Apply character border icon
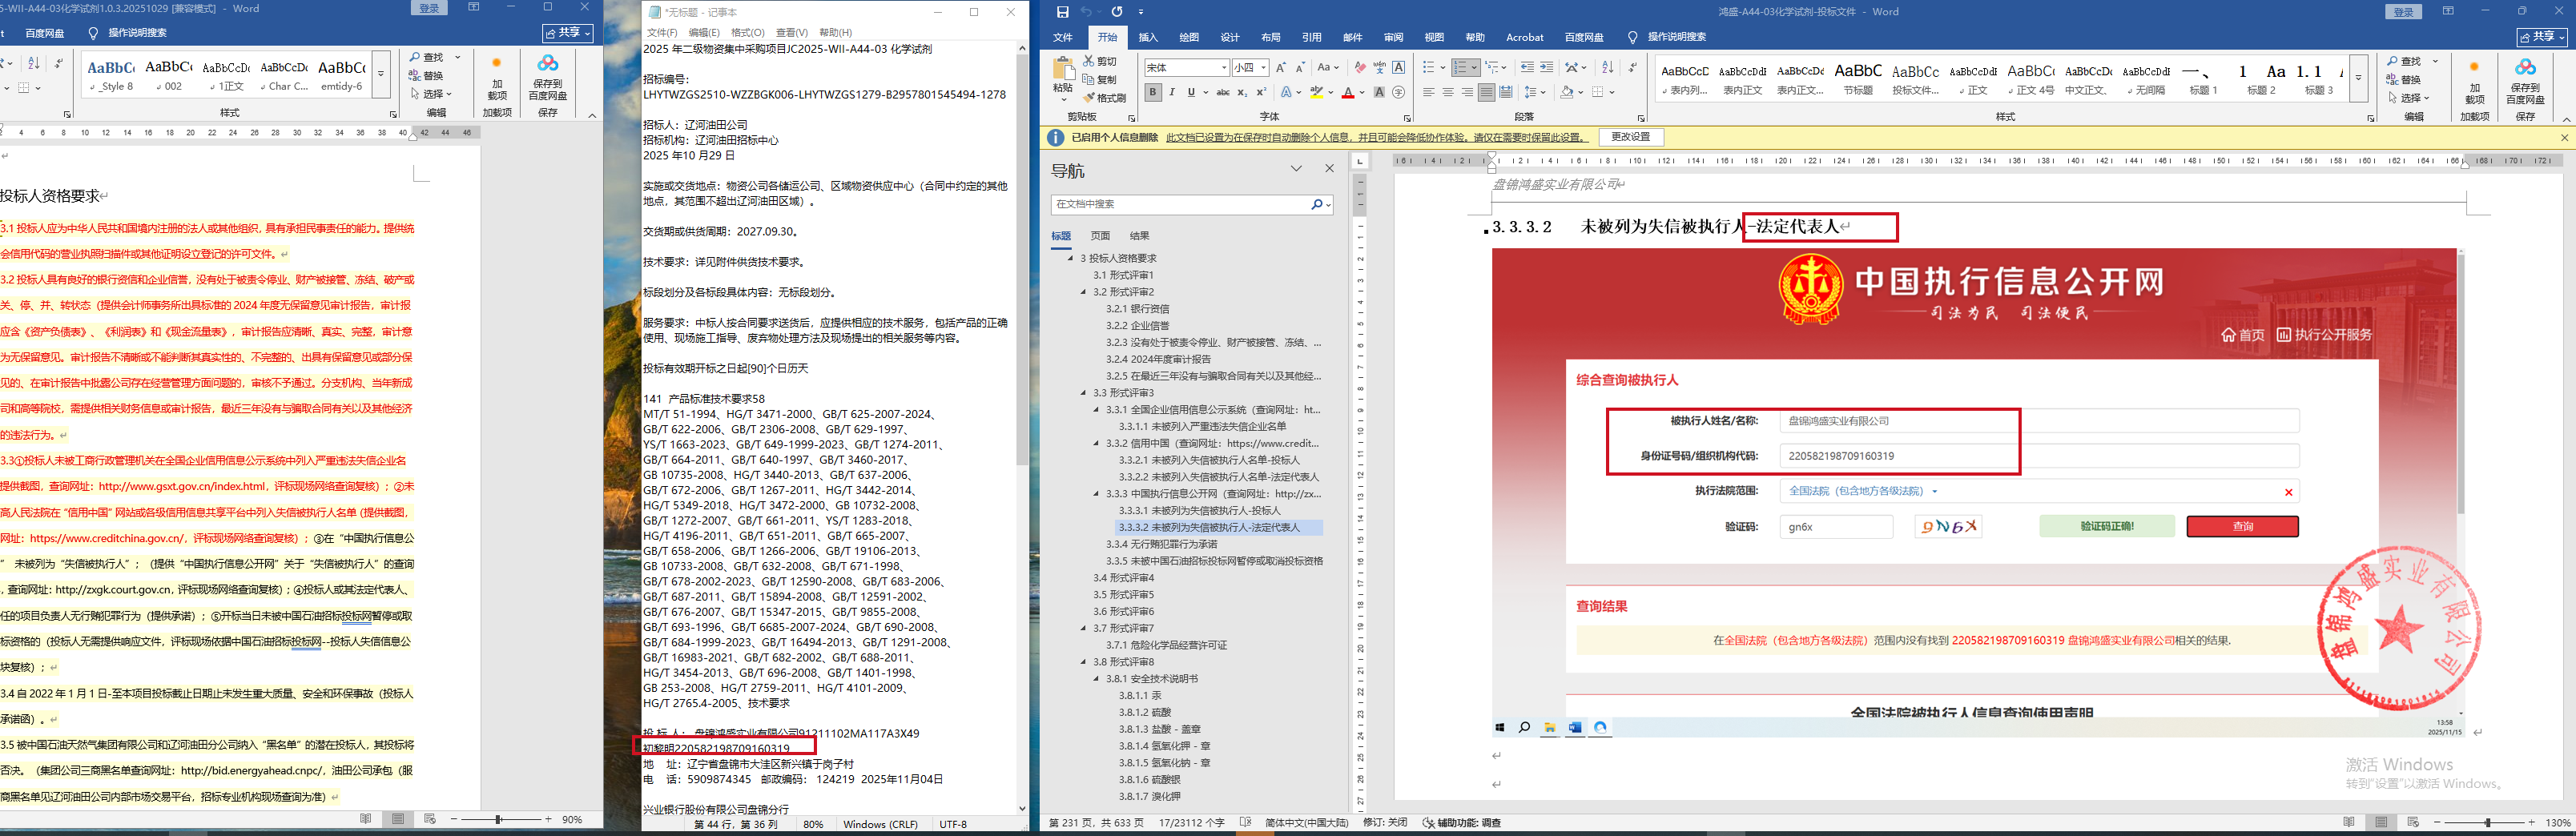 coord(1398,67)
